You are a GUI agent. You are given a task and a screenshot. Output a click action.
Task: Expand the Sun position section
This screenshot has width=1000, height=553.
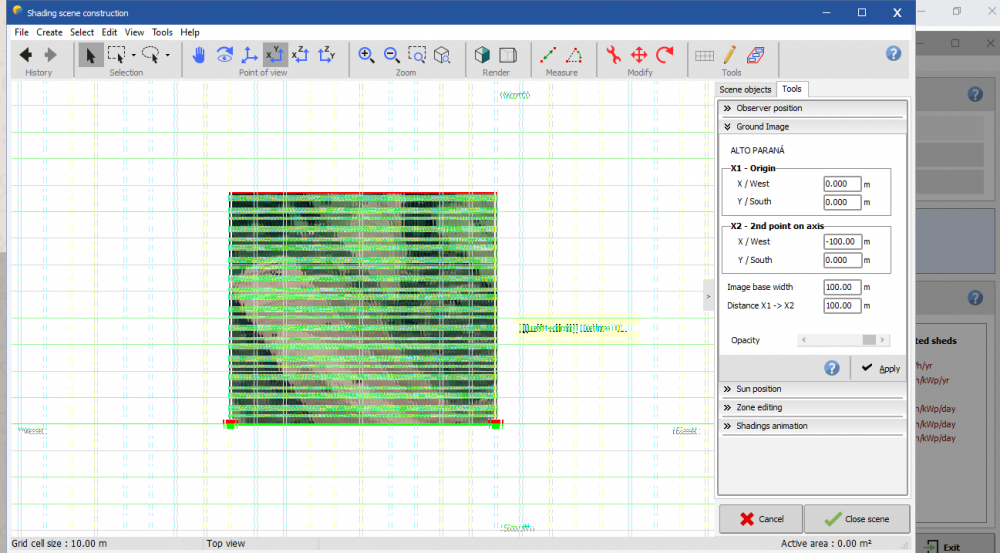[x=812, y=389]
